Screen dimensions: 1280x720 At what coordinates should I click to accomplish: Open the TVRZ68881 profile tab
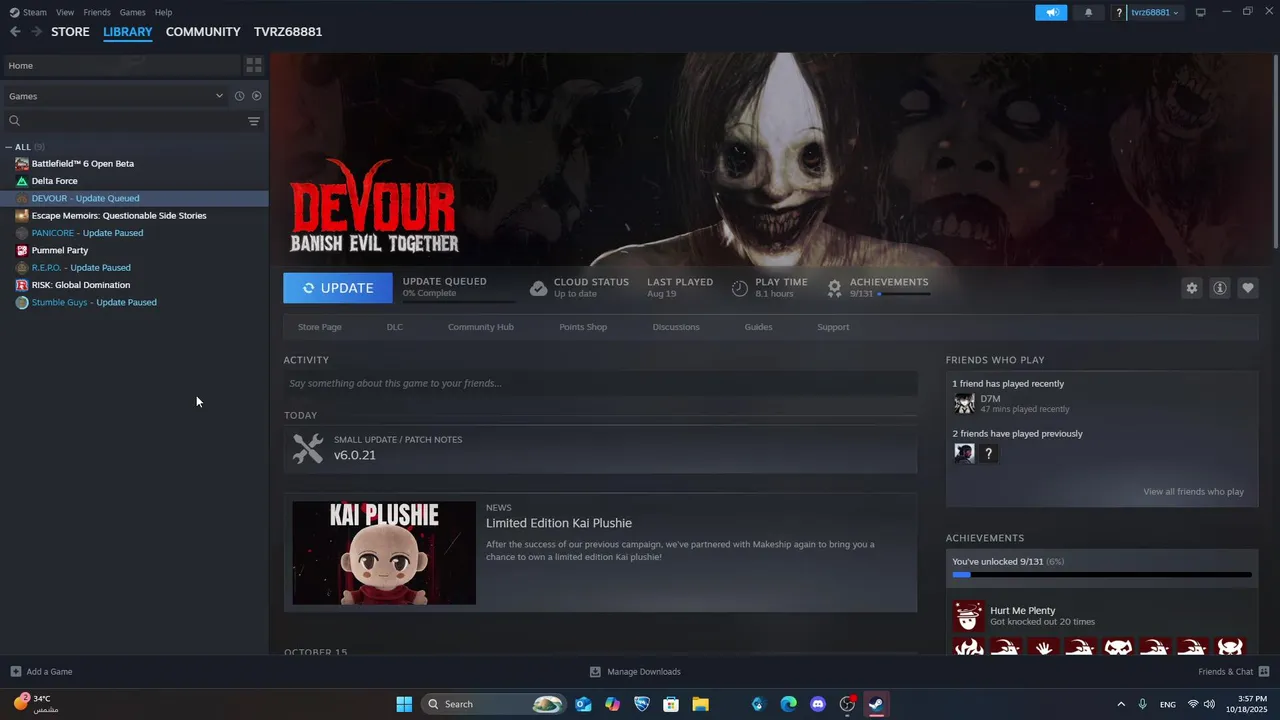(x=288, y=32)
